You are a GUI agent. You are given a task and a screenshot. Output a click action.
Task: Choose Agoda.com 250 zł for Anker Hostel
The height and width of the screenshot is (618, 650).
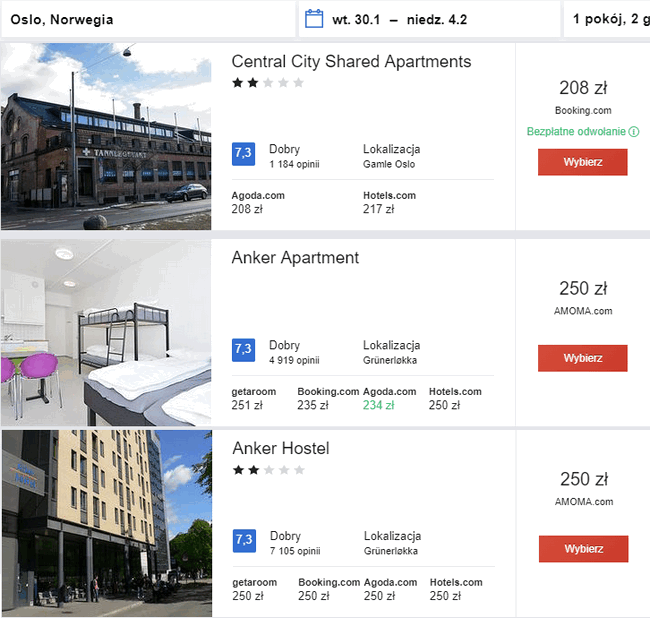[x=390, y=589]
